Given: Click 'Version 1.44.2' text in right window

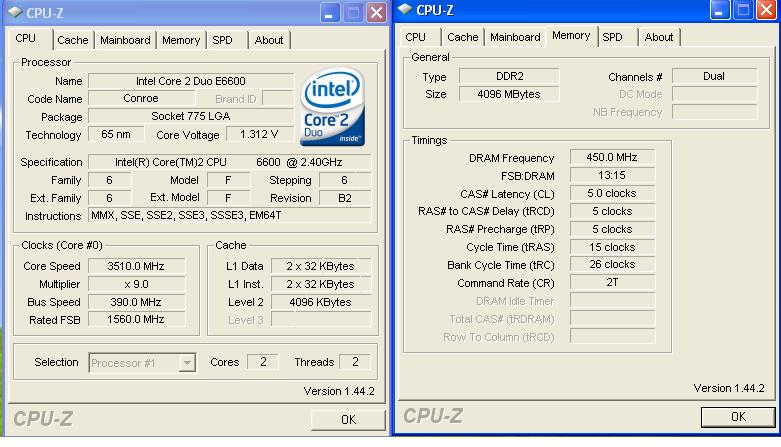Looking at the screenshot, I should (x=729, y=388).
